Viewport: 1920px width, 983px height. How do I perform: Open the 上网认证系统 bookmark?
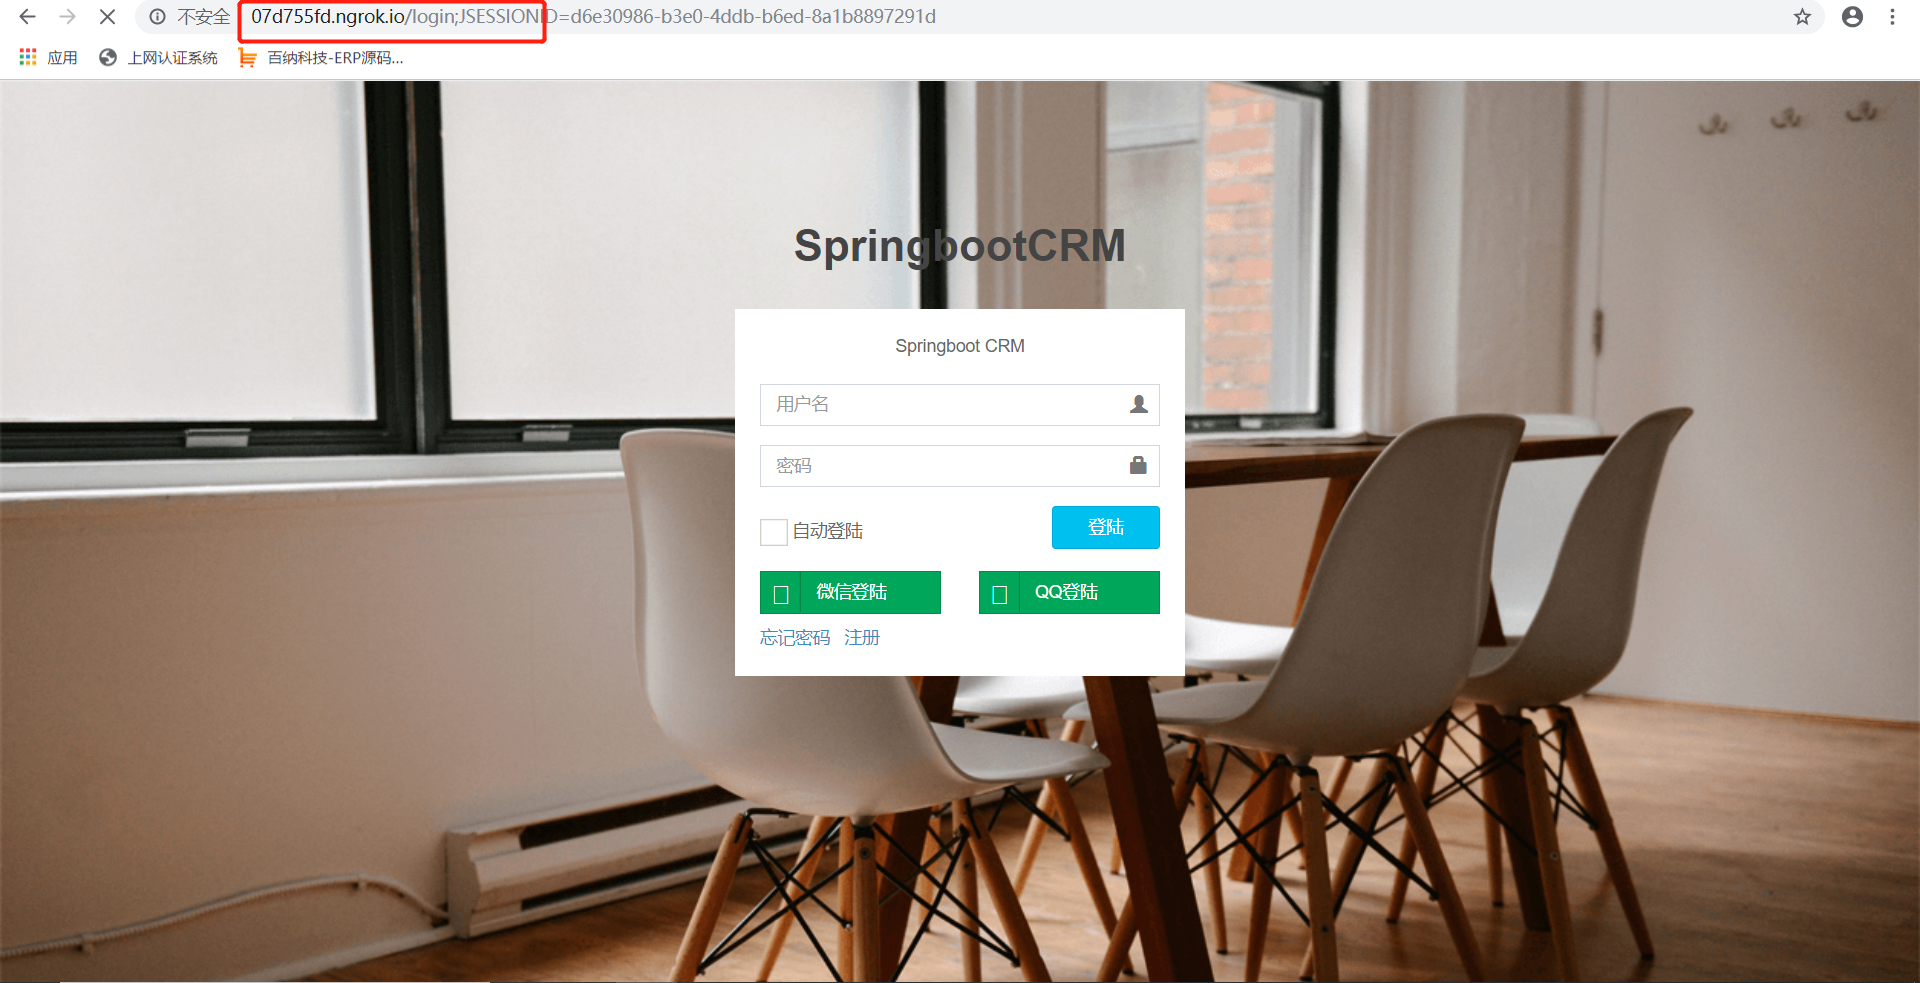click(x=158, y=58)
